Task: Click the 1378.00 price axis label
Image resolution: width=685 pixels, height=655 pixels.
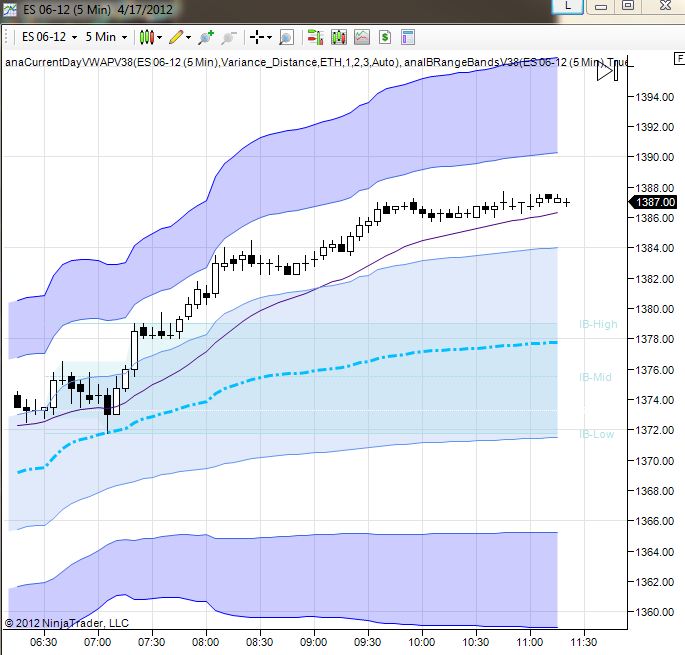Action: pos(654,339)
